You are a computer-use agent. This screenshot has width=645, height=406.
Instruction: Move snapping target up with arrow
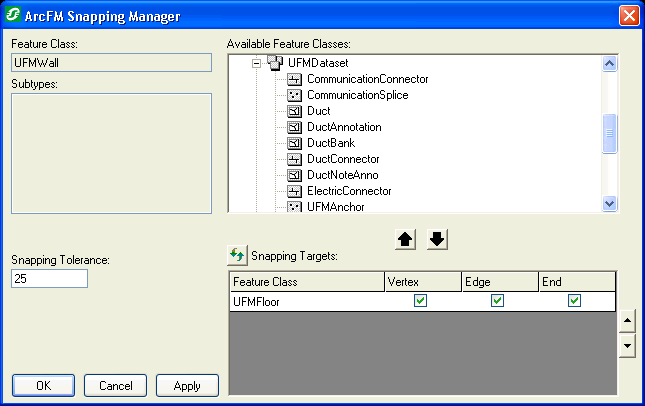tap(406, 239)
